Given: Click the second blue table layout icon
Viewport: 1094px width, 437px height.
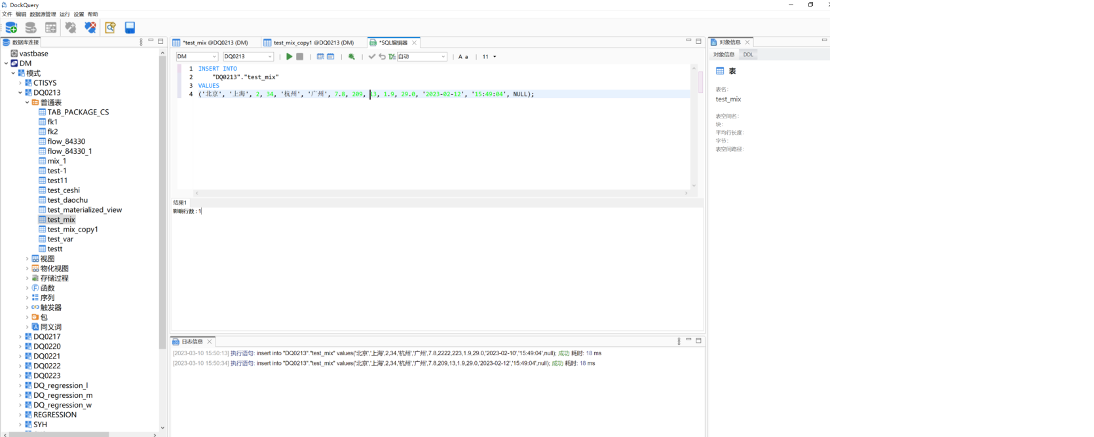Looking at the screenshot, I should (331, 57).
